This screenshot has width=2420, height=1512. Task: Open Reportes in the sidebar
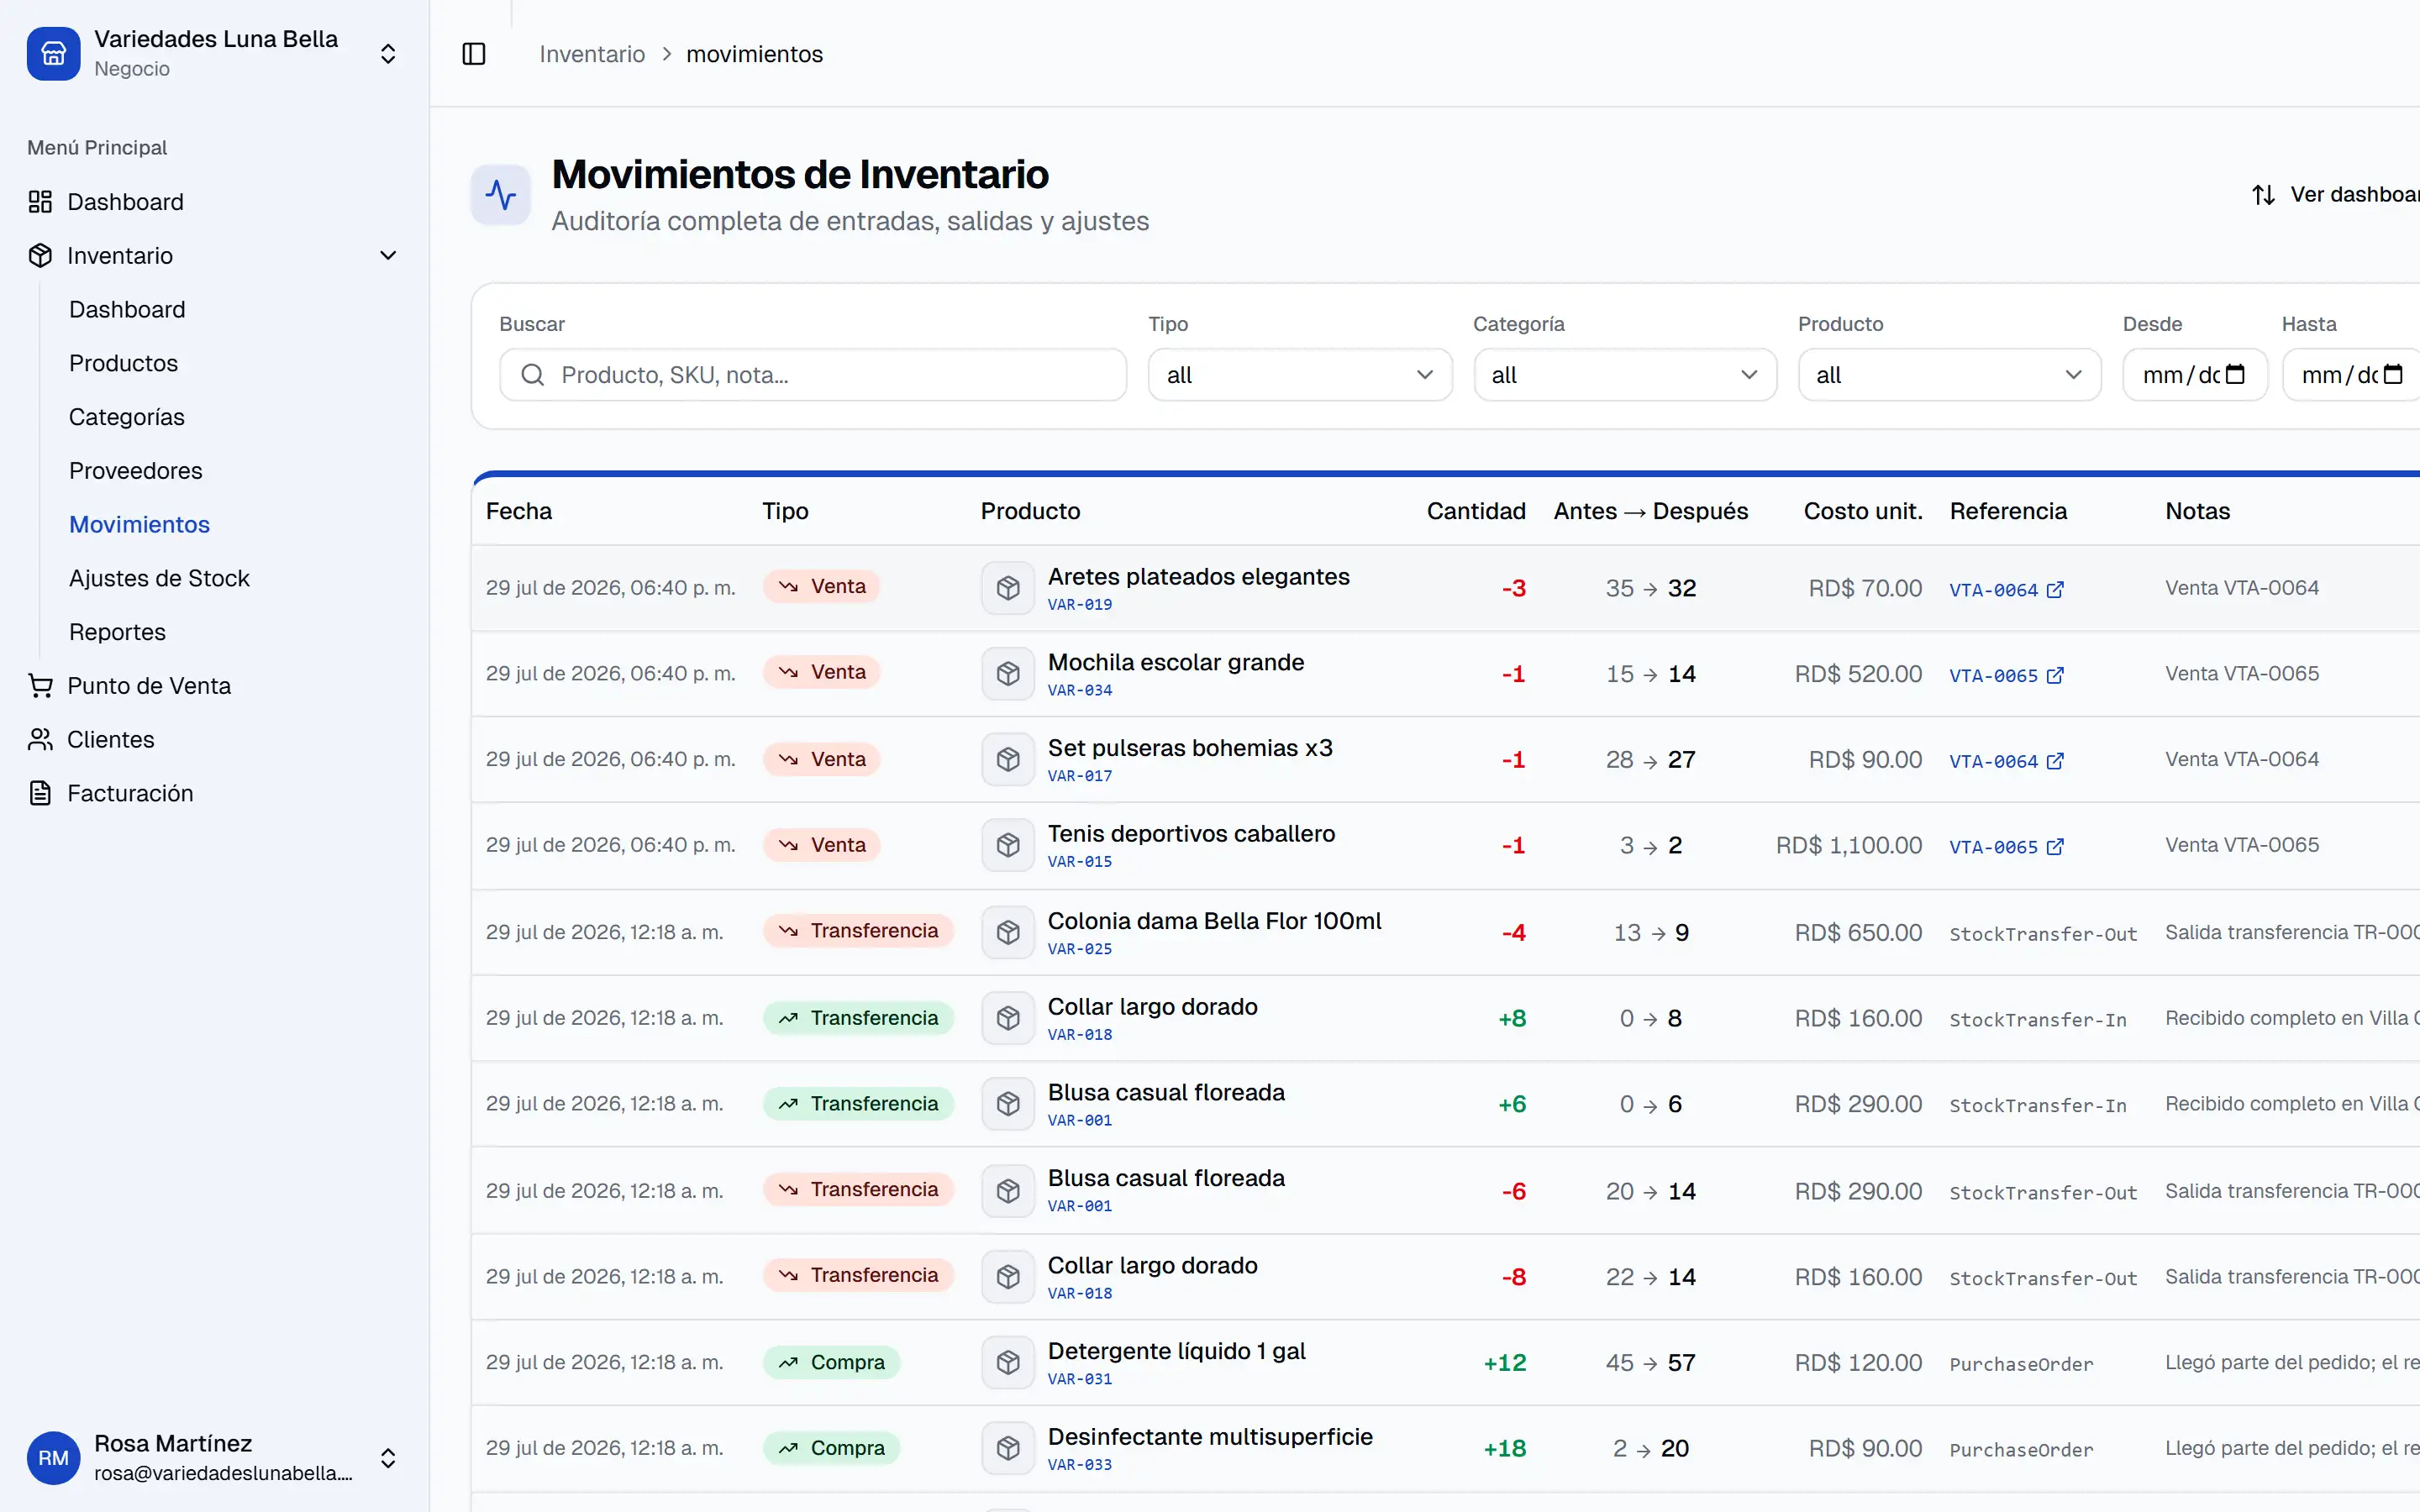(x=117, y=632)
